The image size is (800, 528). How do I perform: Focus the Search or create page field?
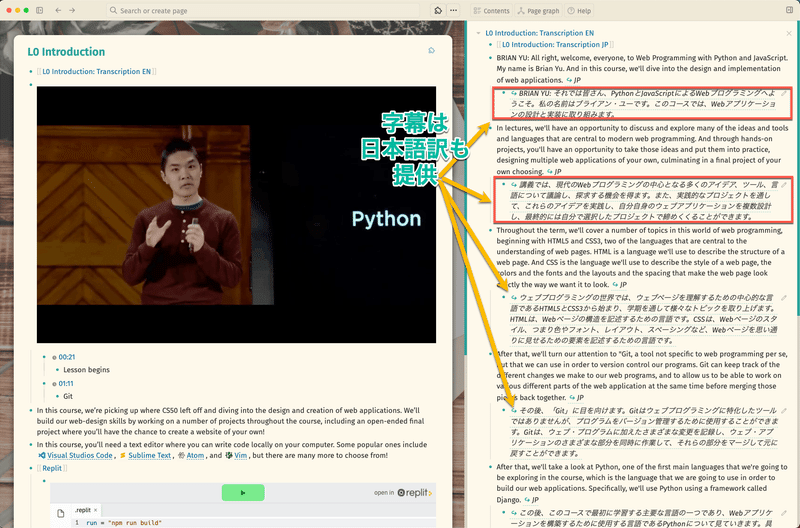point(263,10)
